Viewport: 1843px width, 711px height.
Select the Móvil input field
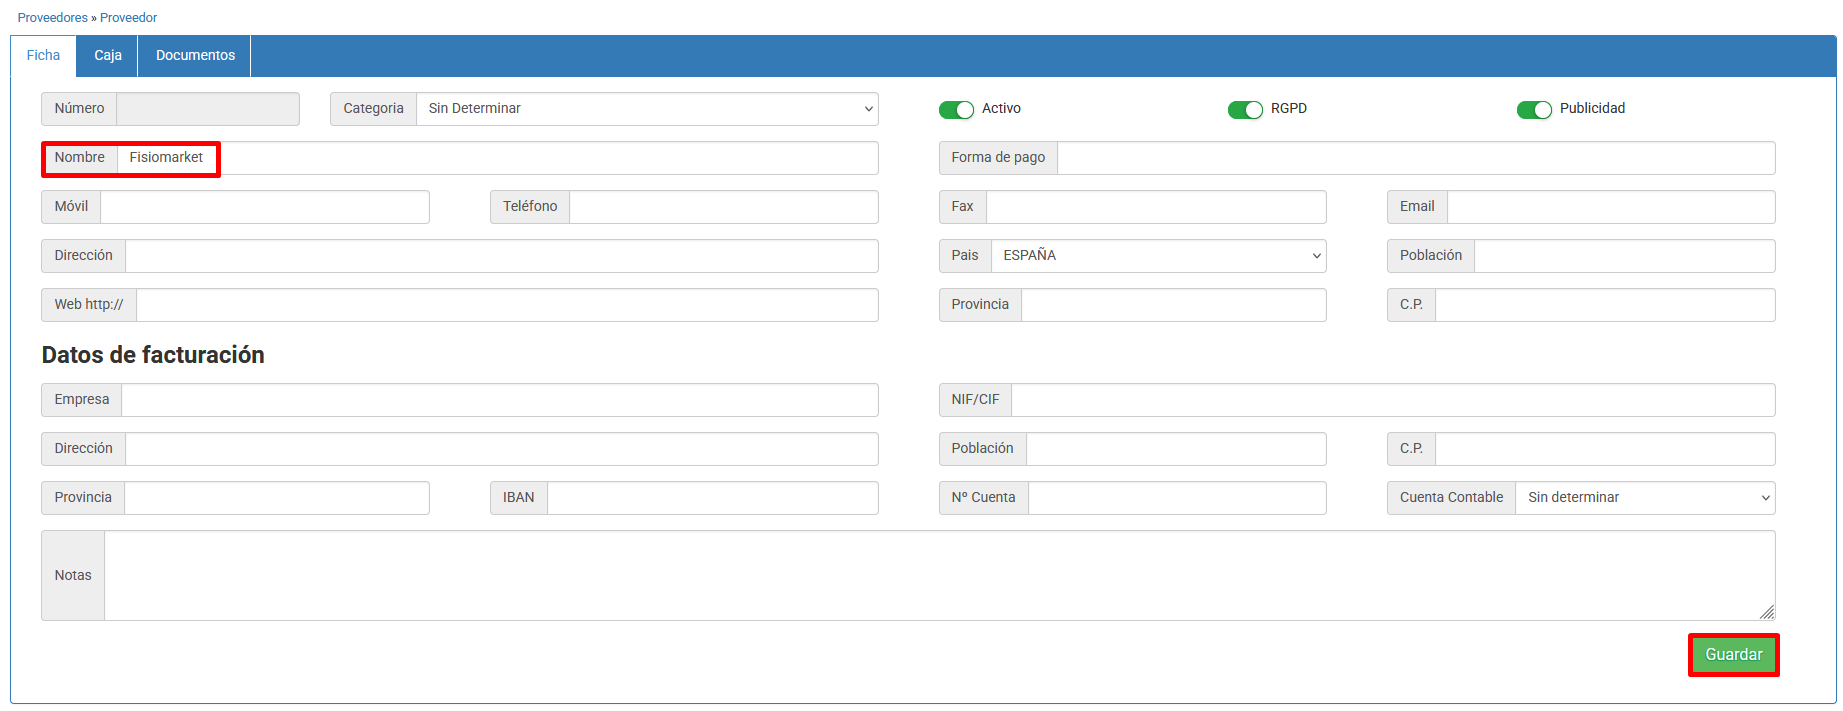pos(264,207)
